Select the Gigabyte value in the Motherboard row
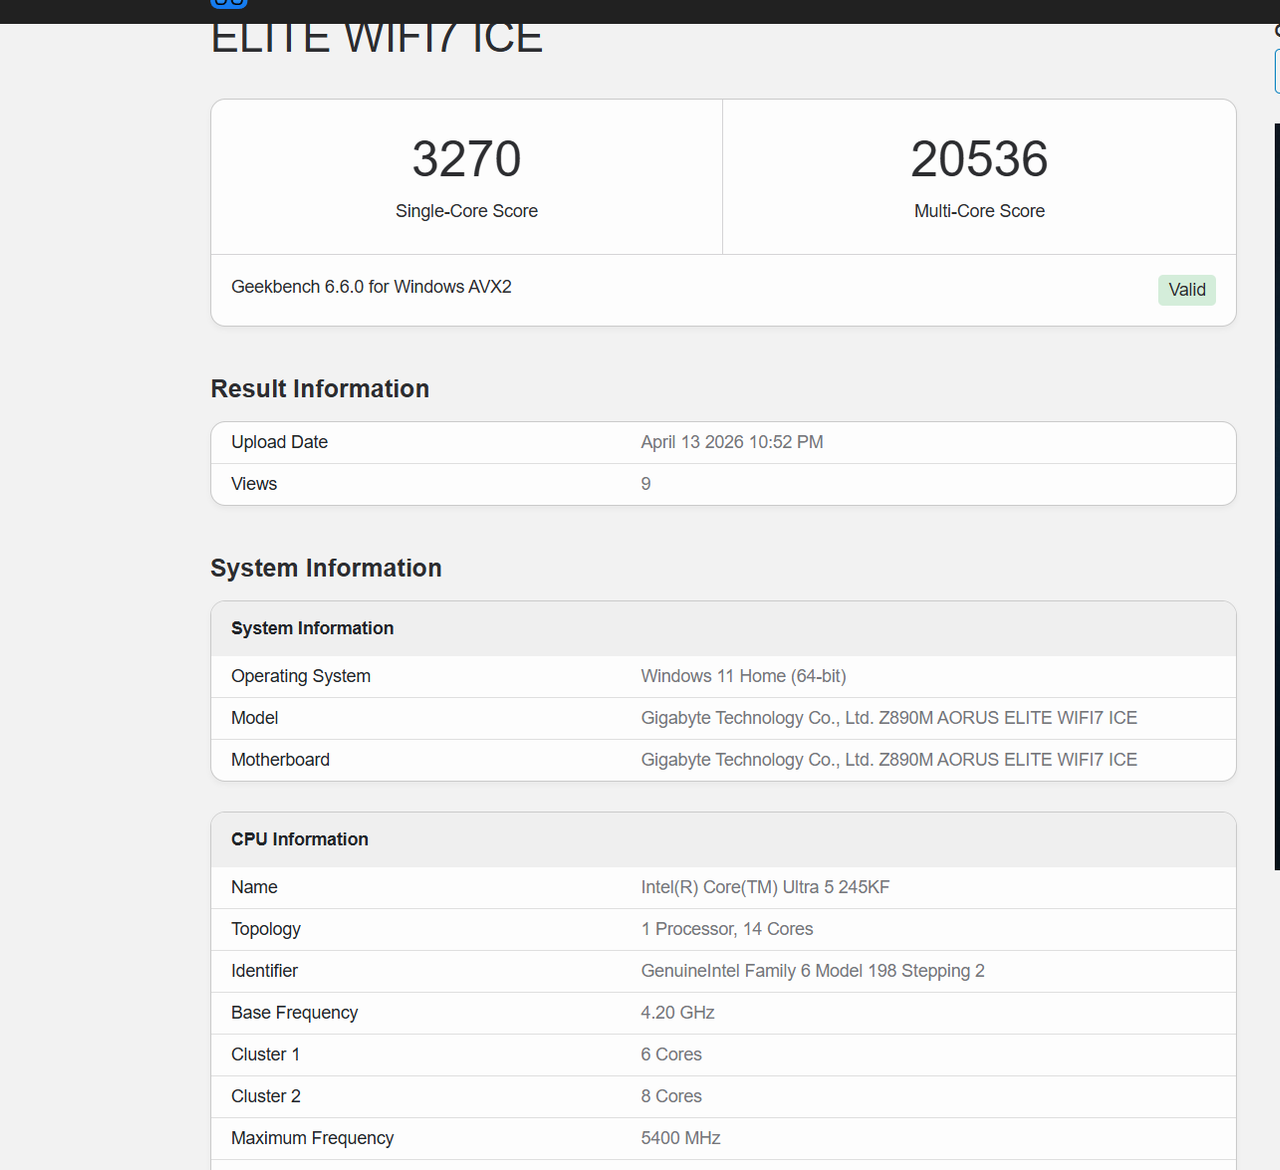The height and width of the screenshot is (1170, 1280). (x=889, y=760)
